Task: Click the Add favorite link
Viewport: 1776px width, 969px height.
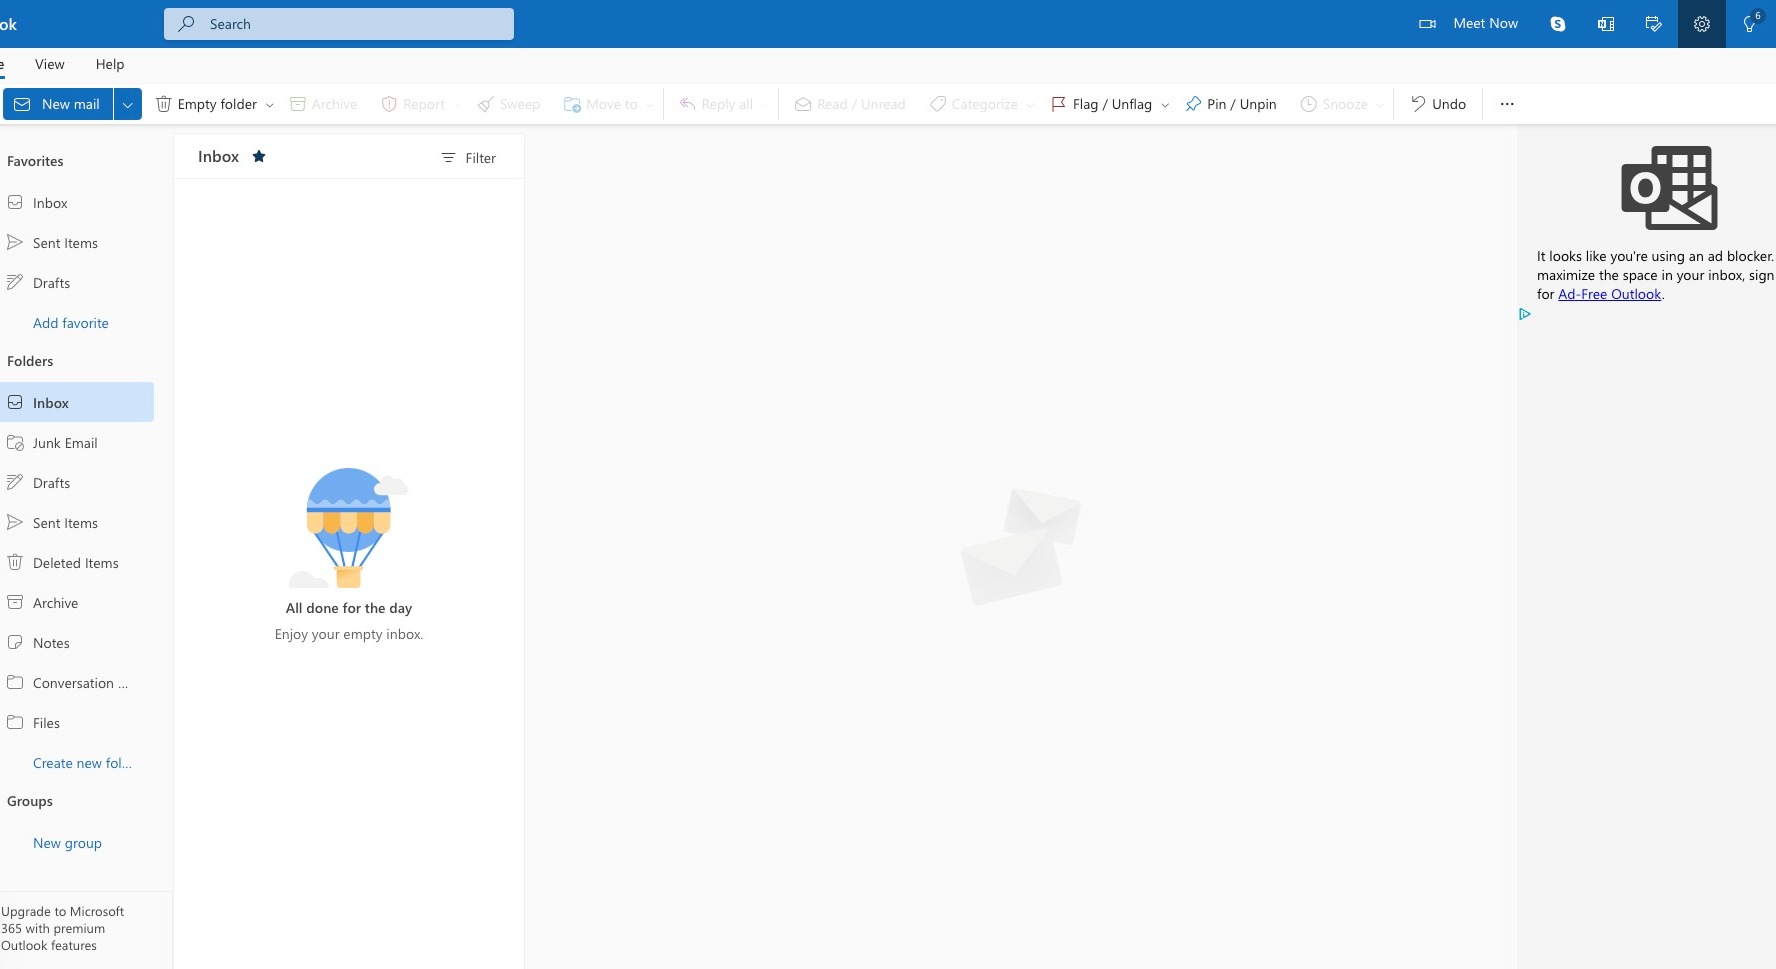Action: [x=71, y=323]
